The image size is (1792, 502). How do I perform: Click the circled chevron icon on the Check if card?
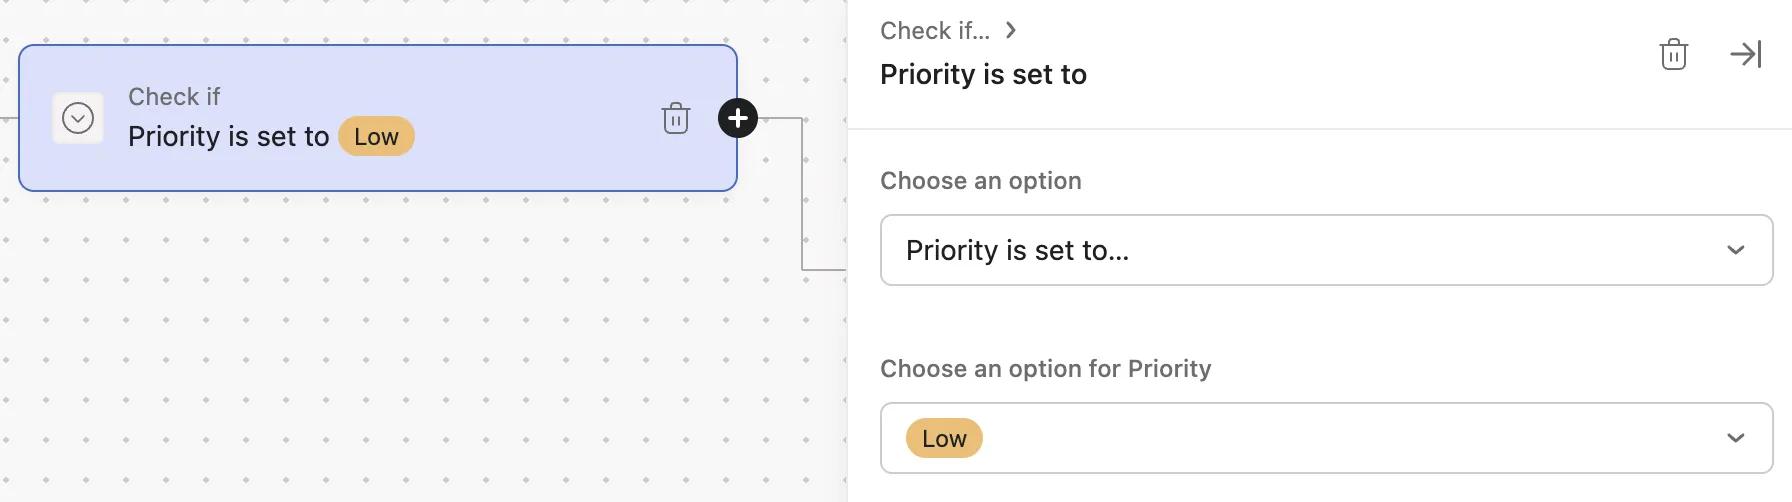pos(78,118)
